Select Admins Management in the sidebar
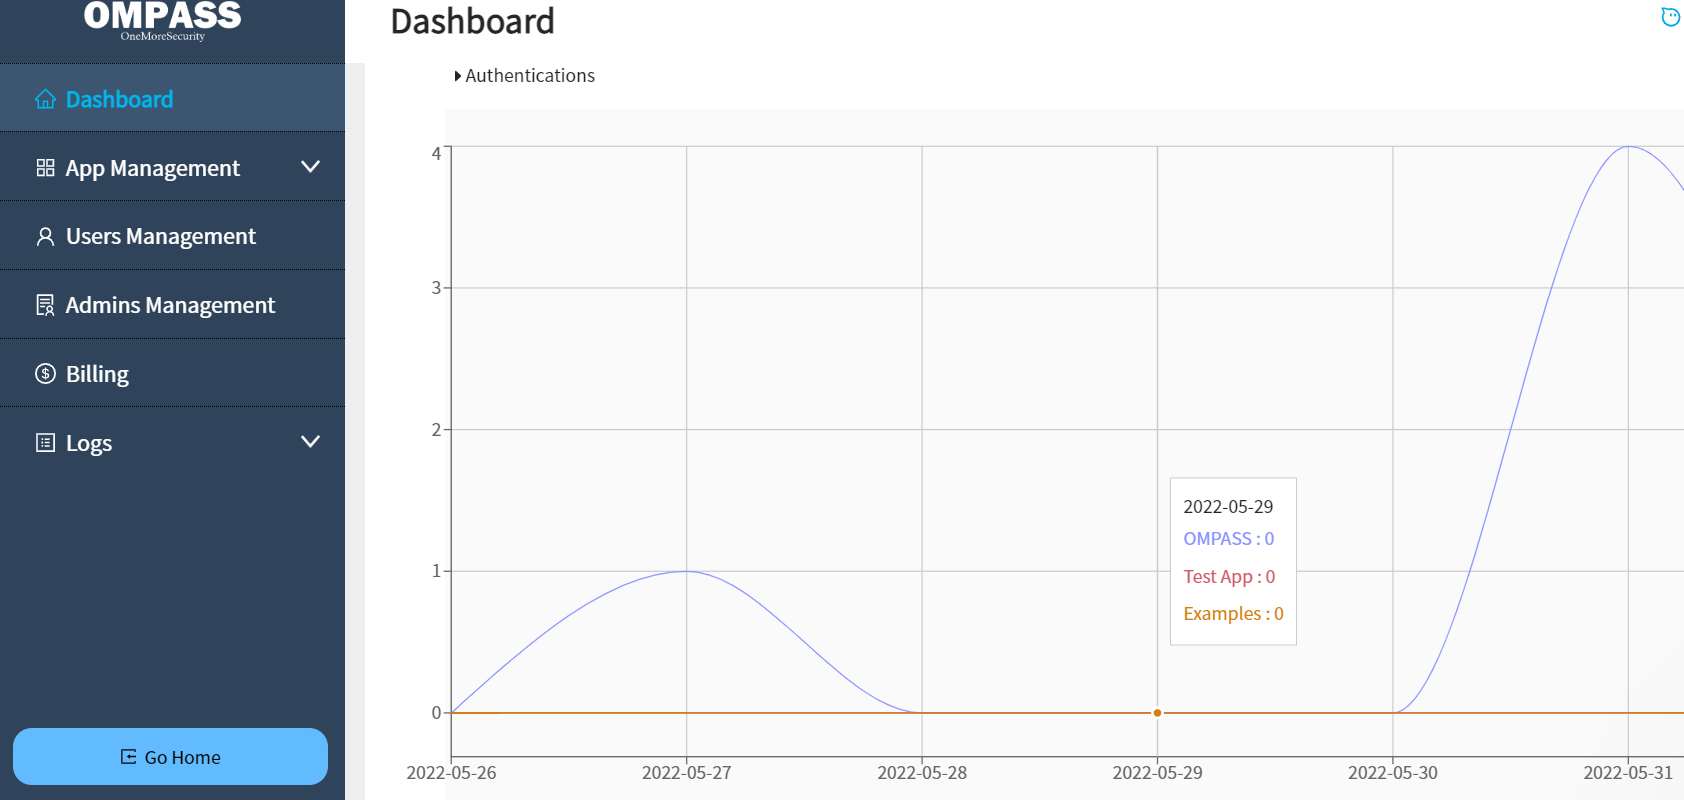Image resolution: width=1684 pixels, height=800 pixels. coord(170,305)
